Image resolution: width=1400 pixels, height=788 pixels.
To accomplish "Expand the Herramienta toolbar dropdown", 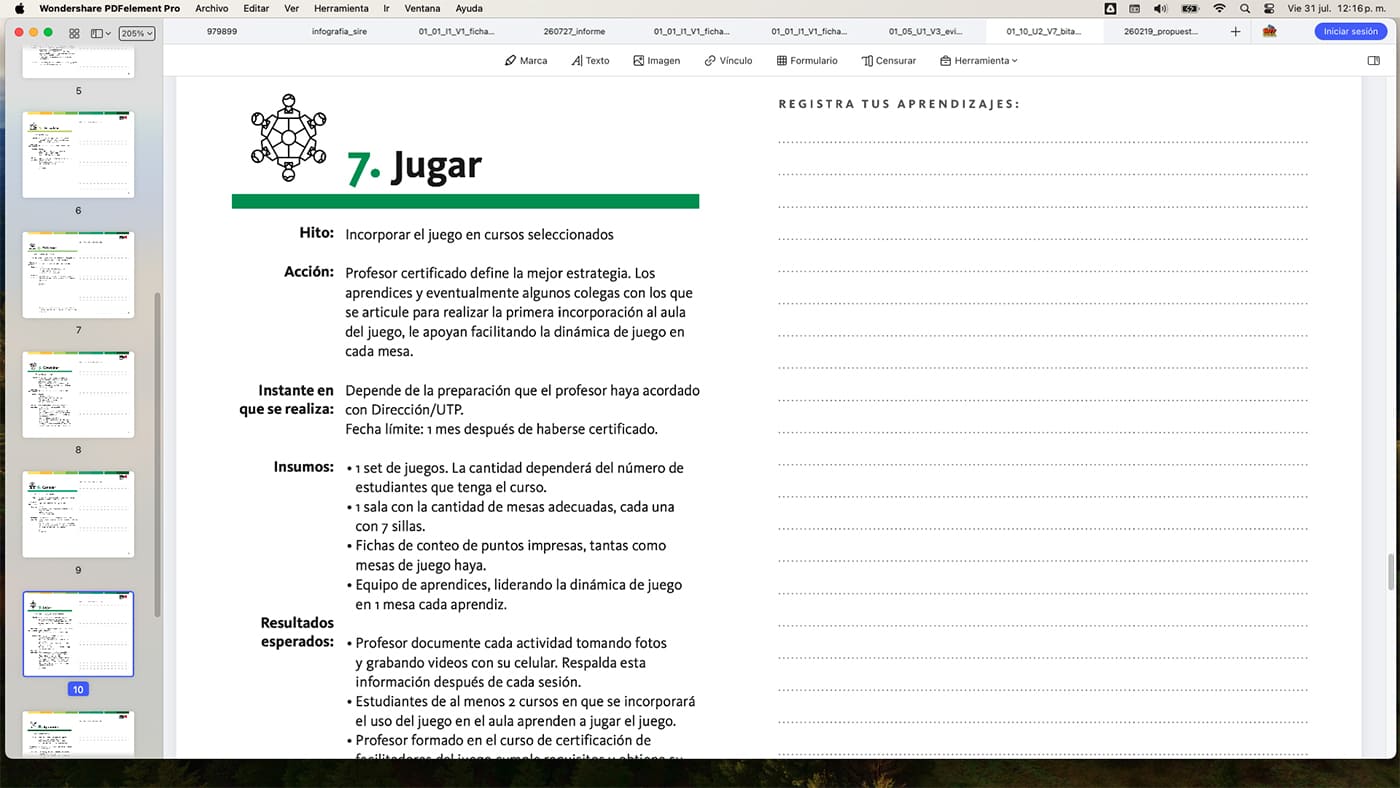I will click(979, 61).
